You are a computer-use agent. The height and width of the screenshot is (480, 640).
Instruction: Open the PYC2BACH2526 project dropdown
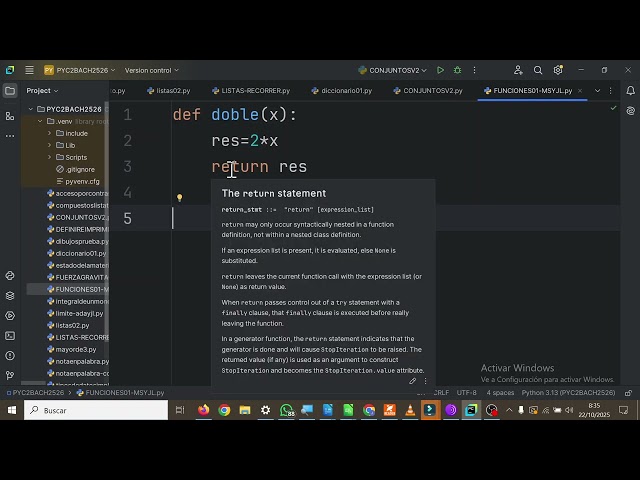click(x=80, y=70)
